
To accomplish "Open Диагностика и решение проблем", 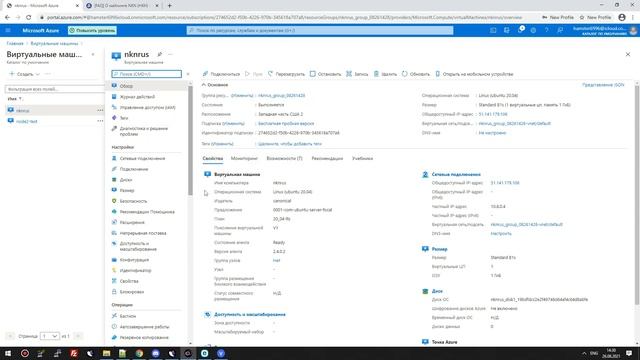I will click(144, 131).
